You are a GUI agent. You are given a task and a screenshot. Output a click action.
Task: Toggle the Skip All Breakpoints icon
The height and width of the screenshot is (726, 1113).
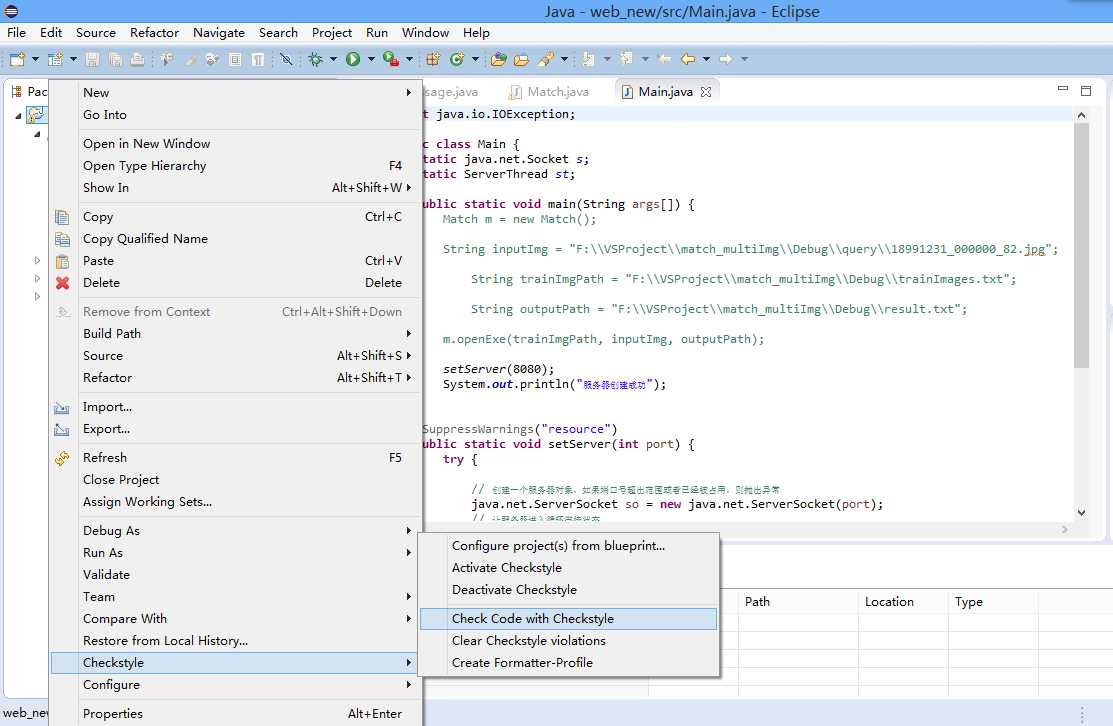click(286, 60)
